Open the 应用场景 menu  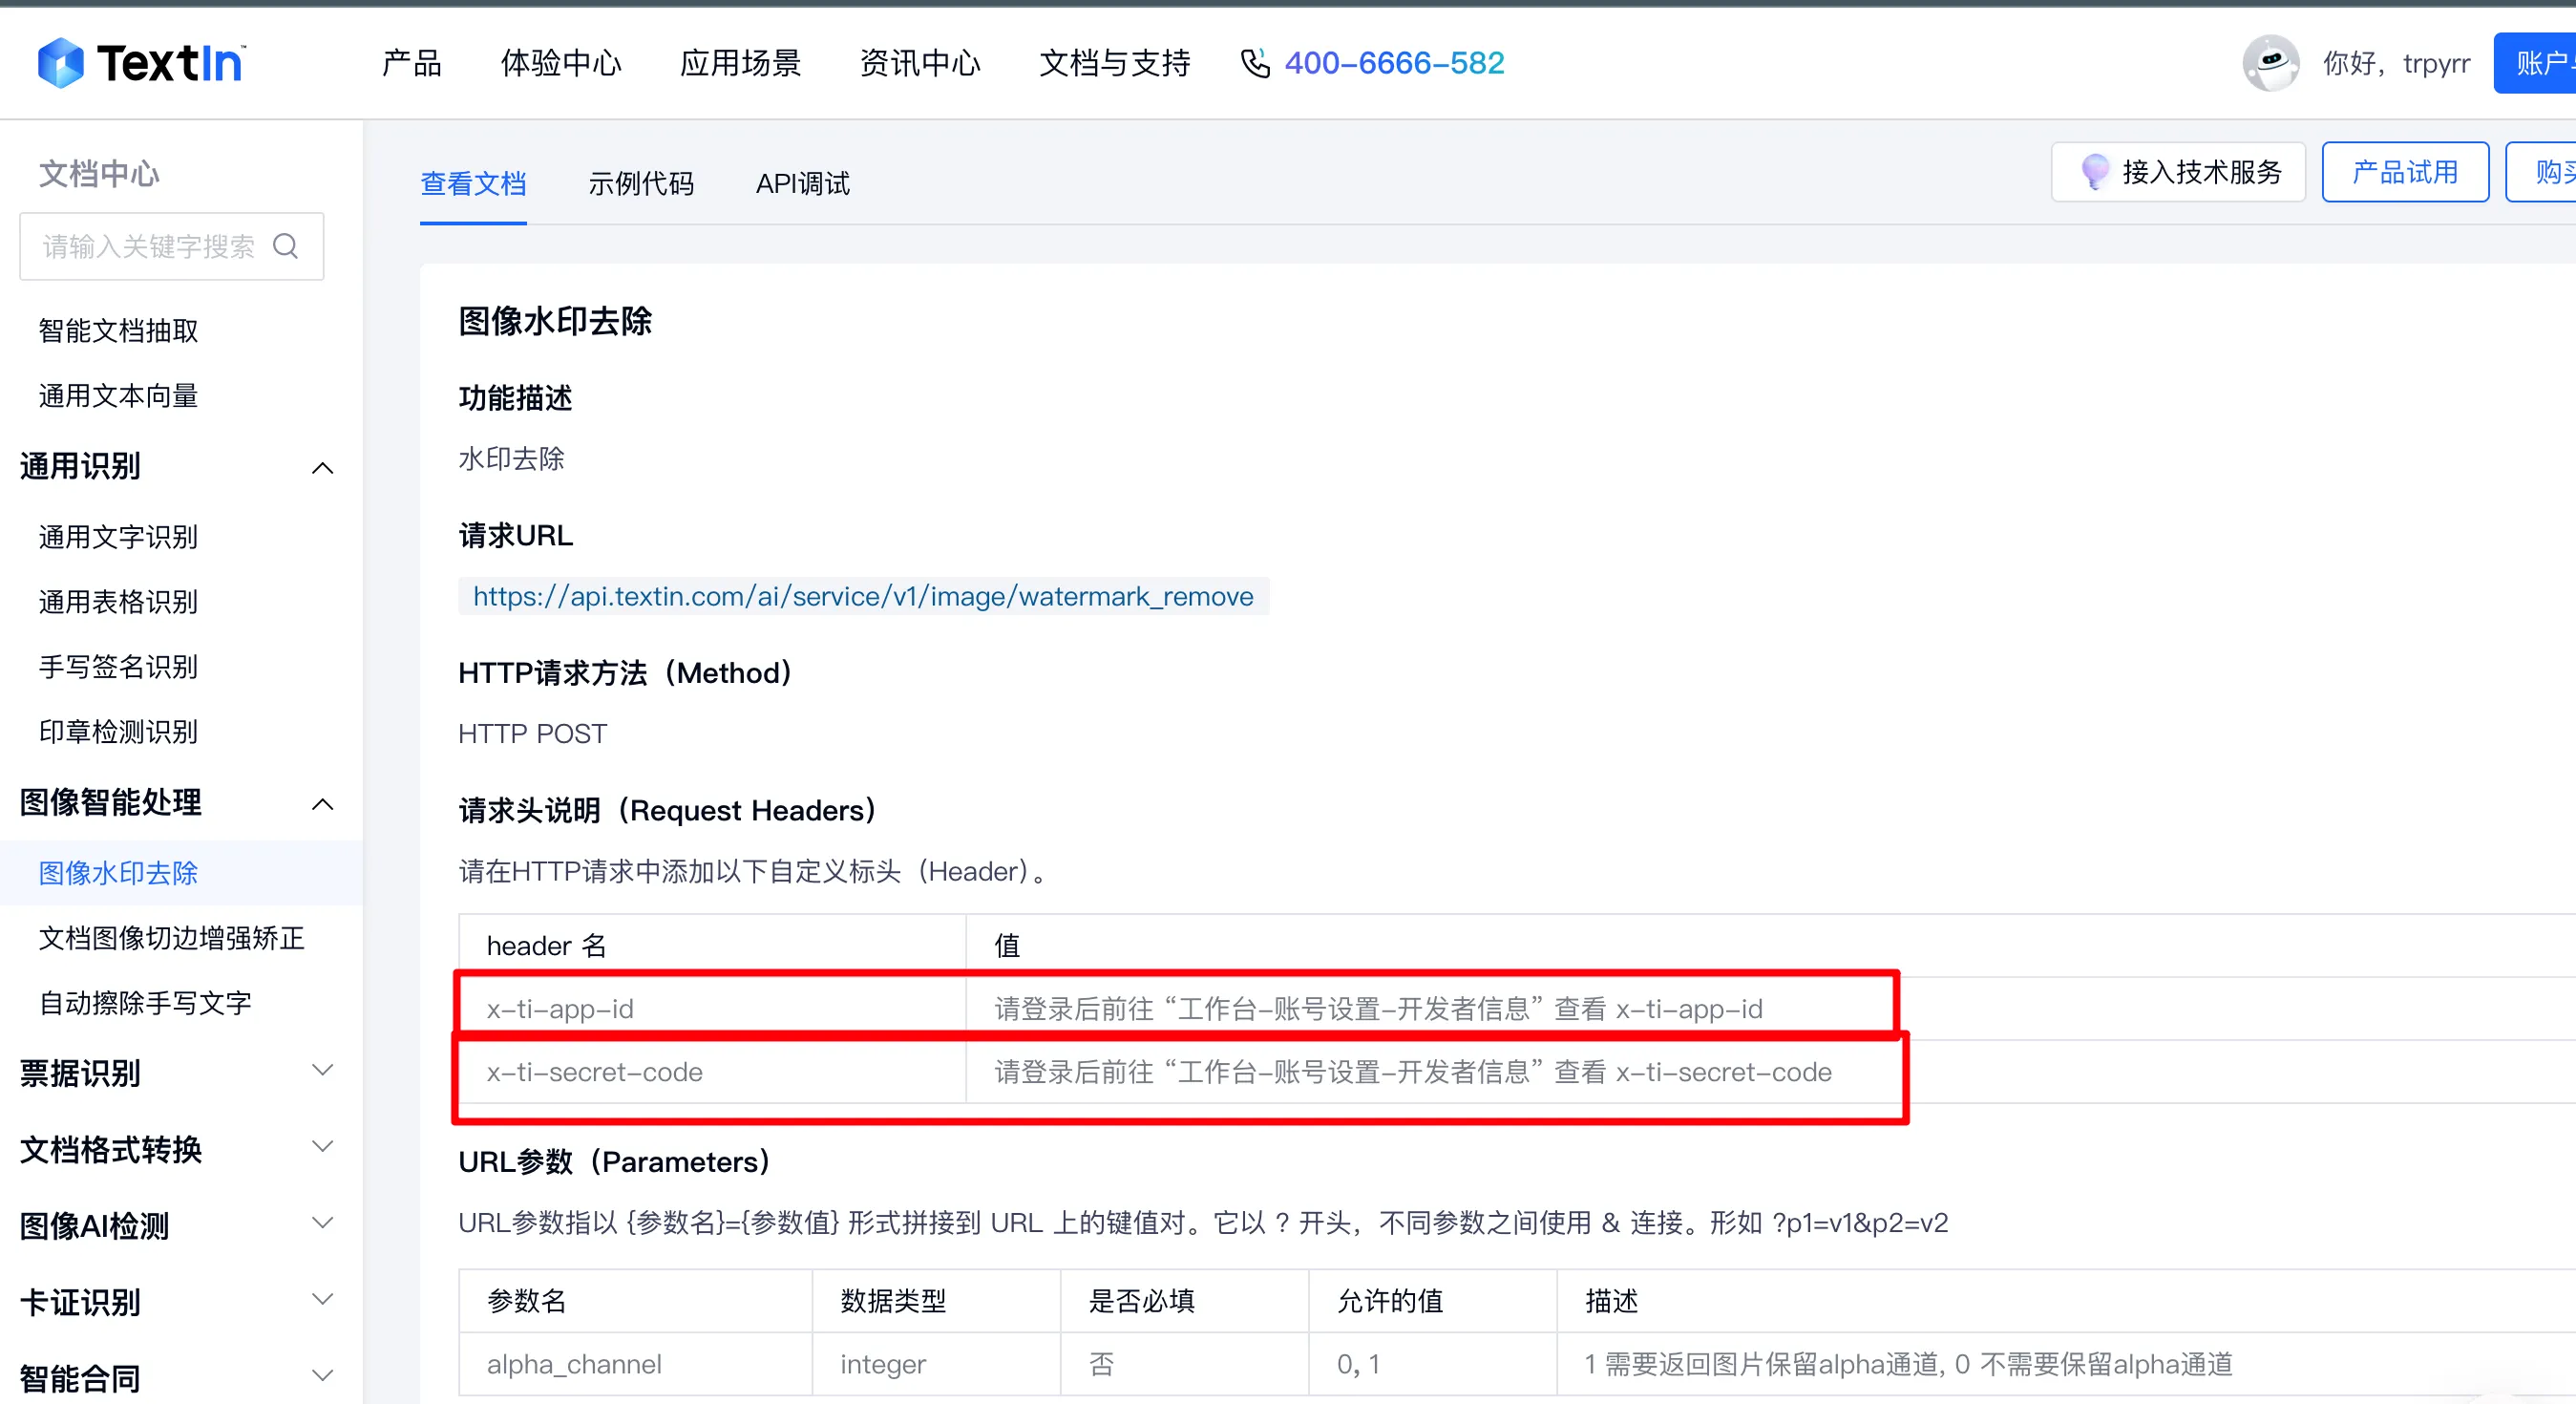pyautogui.click(x=740, y=63)
